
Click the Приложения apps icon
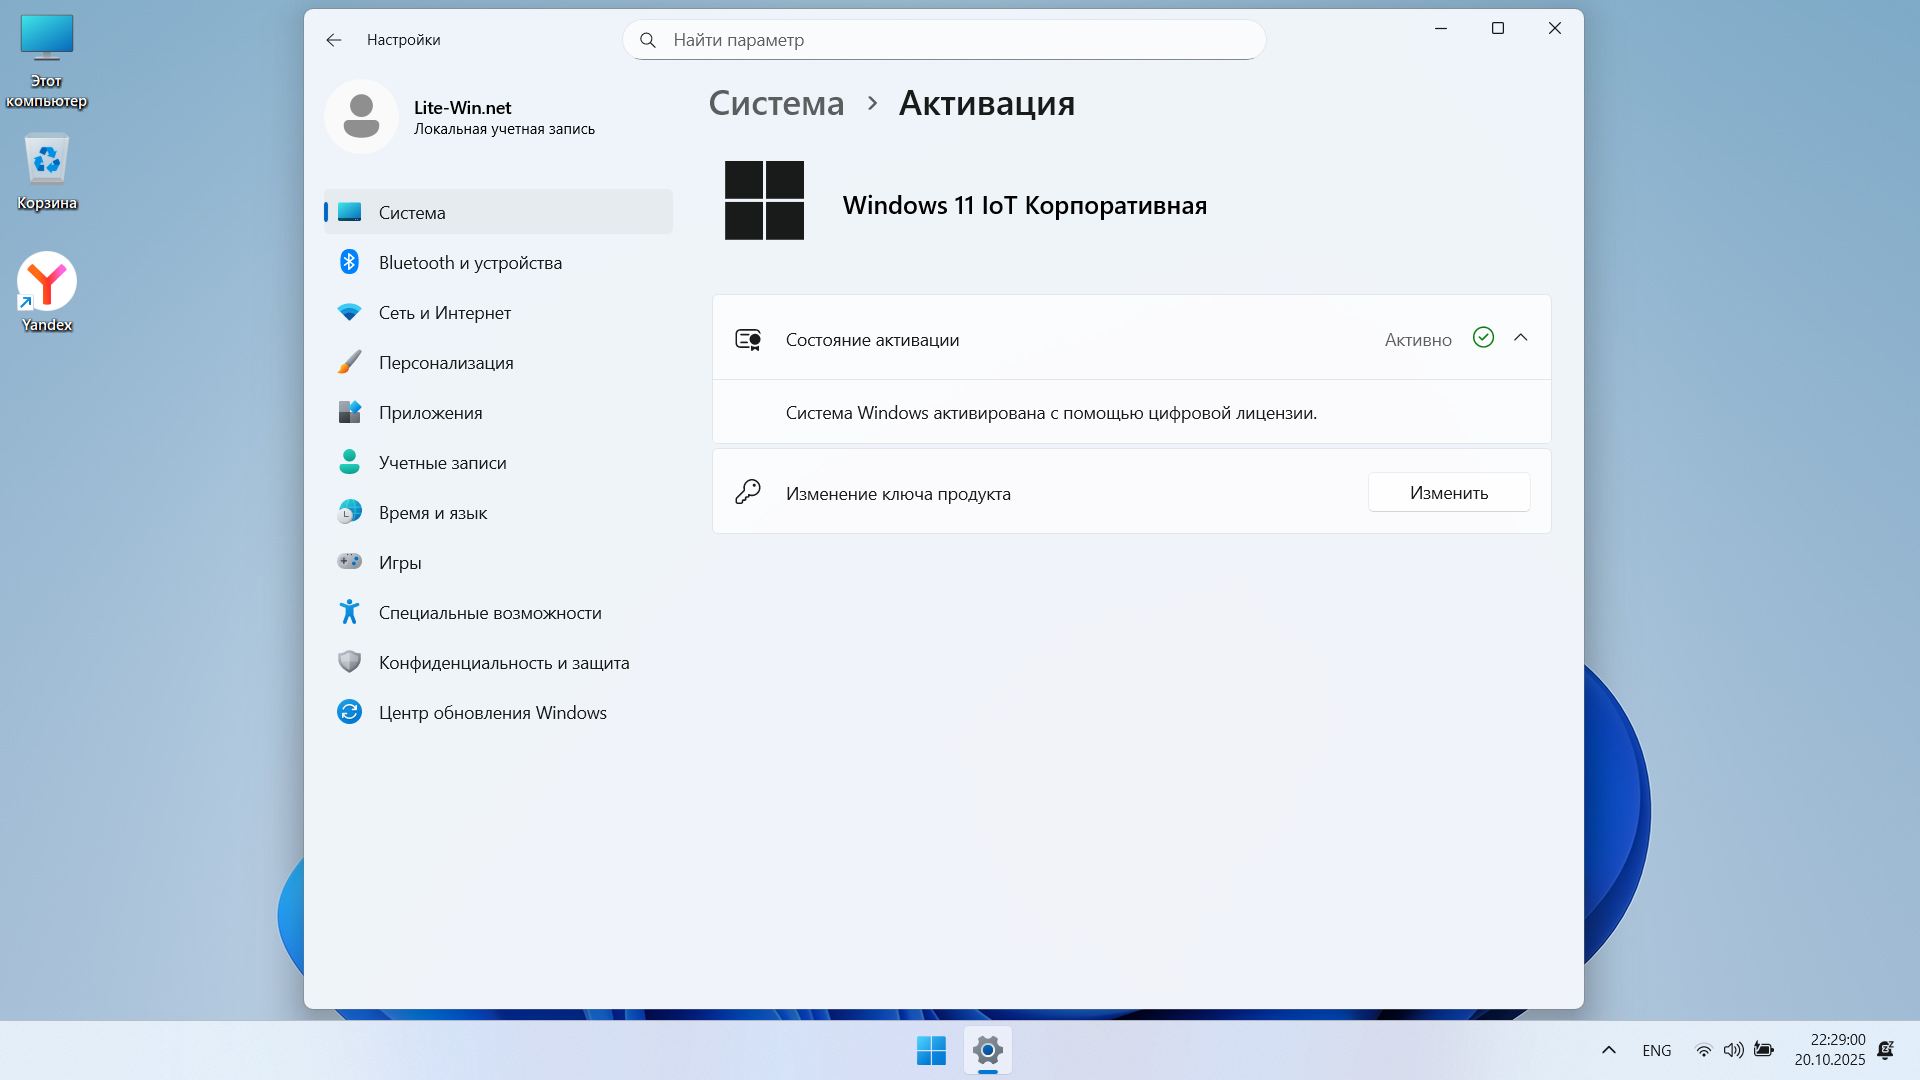[x=349, y=412]
